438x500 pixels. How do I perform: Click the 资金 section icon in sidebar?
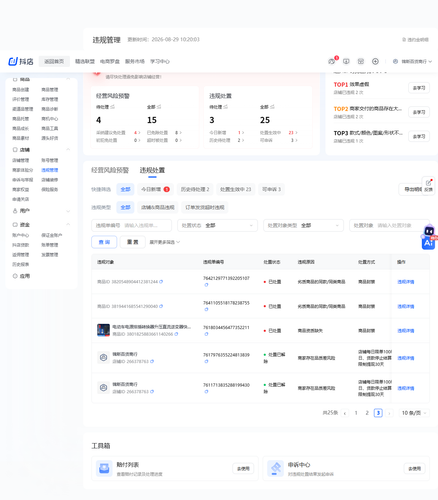pos(15,225)
